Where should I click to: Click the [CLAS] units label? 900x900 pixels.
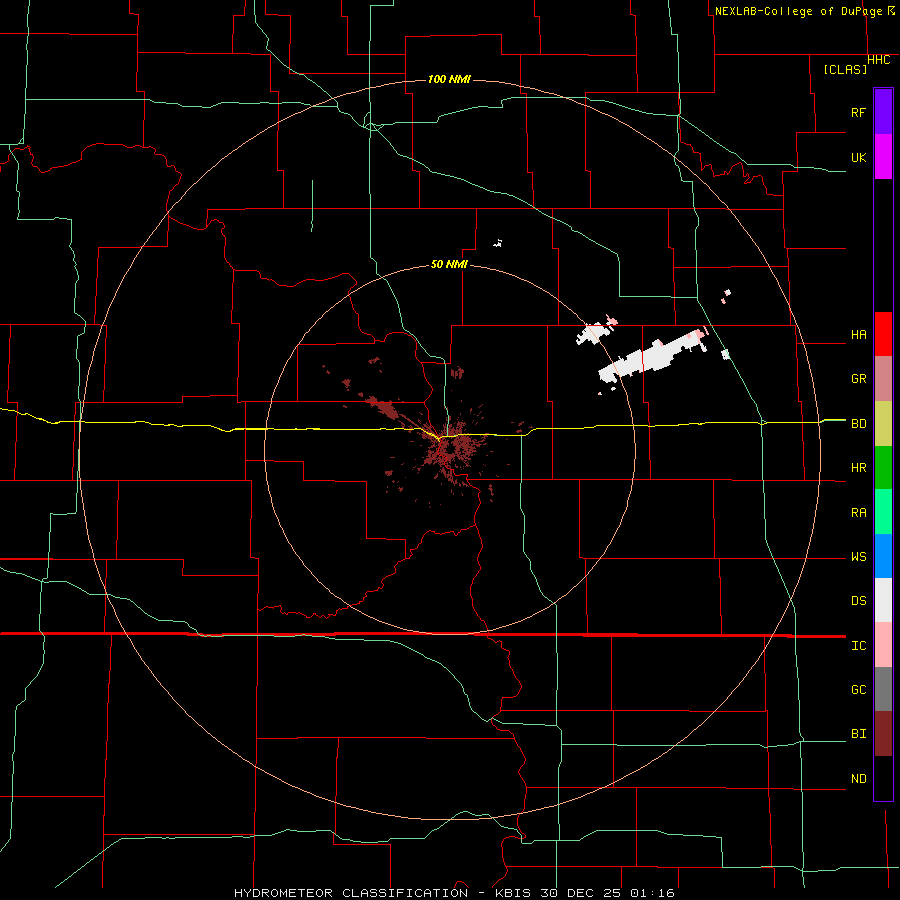click(845, 69)
